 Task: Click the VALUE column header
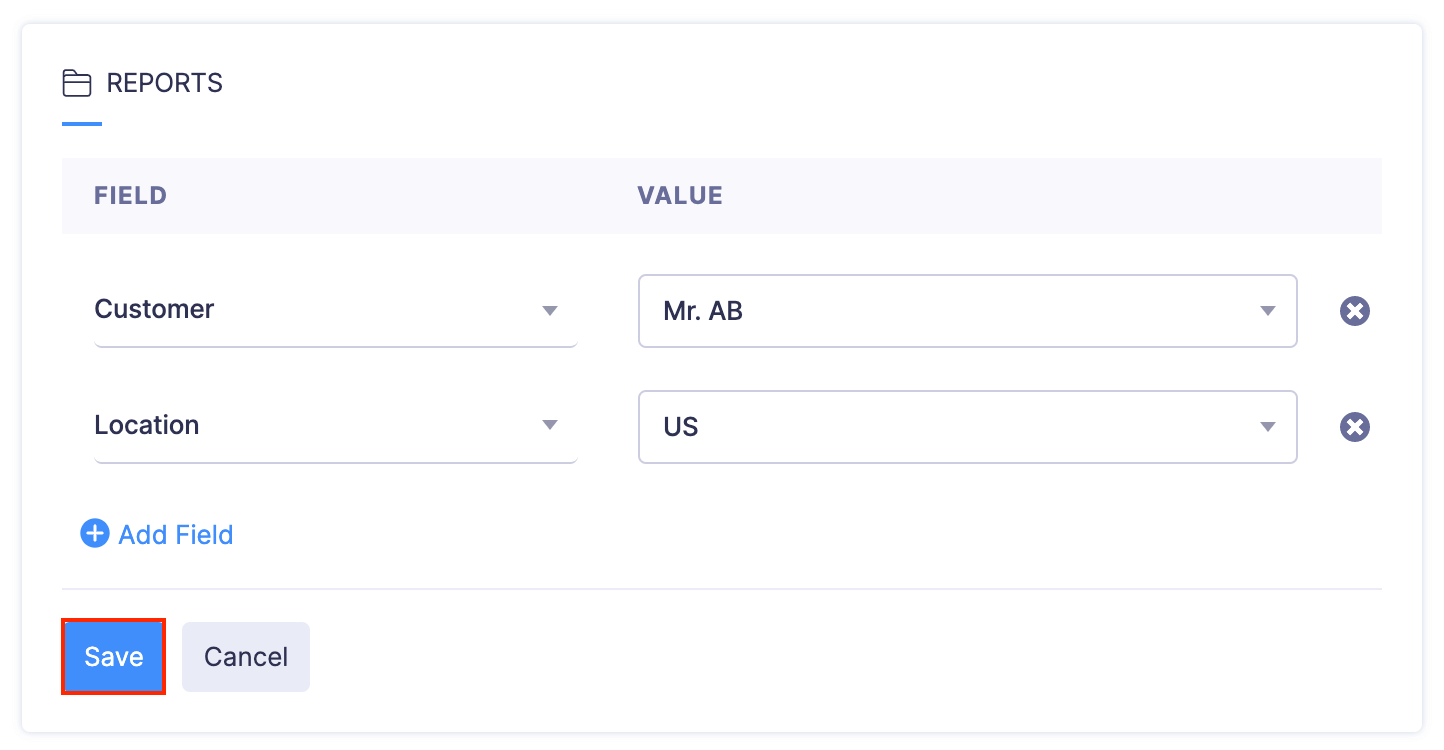pyautogui.click(x=680, y=196)
